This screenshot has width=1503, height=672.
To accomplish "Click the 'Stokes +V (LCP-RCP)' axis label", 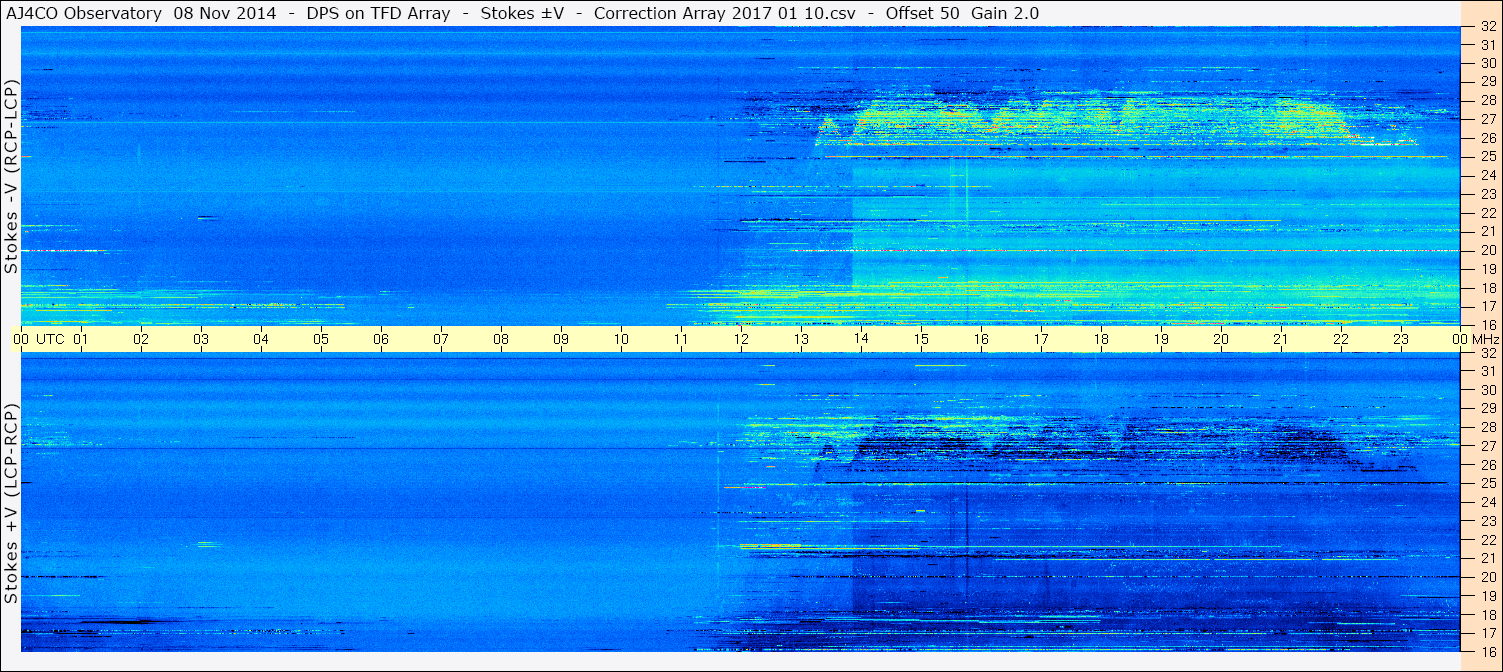I will (x=11, y=504).
